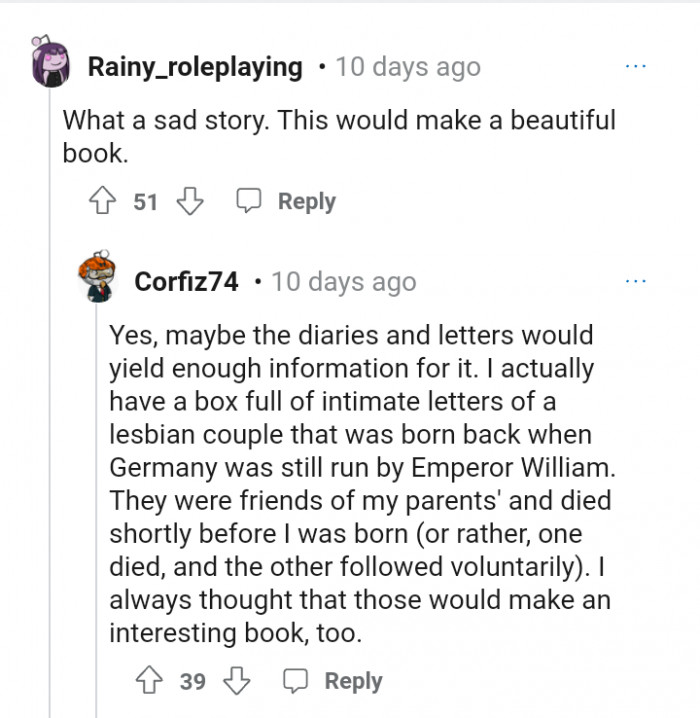
Task: Open three-dot menu on Corfiz74's comment
Action: 635,282
